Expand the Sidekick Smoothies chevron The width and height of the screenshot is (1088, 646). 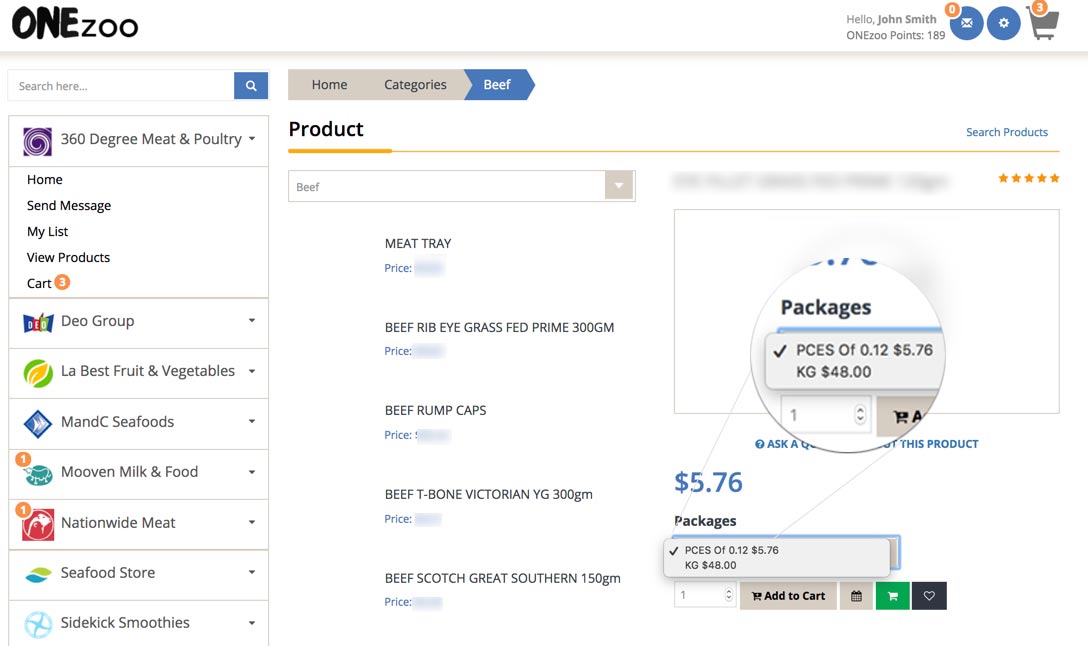[x=252, y=623]
